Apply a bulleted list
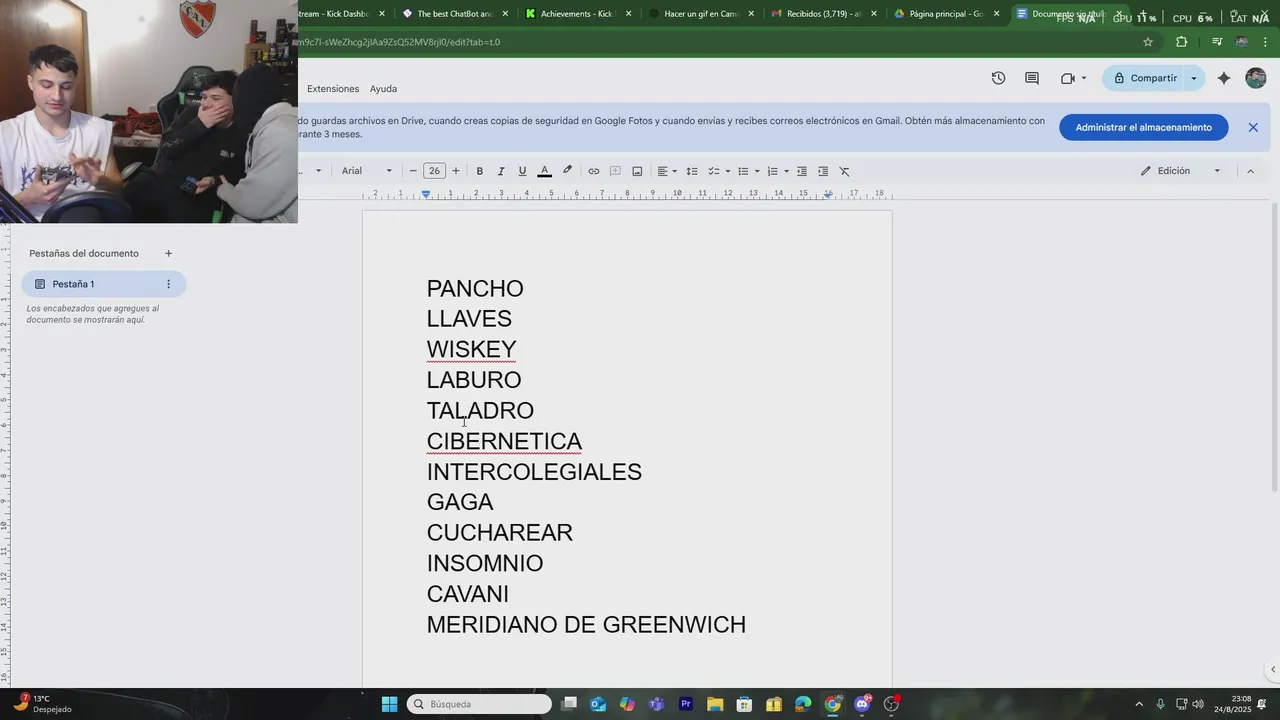 pyautogui.click(x=743, y=171)
